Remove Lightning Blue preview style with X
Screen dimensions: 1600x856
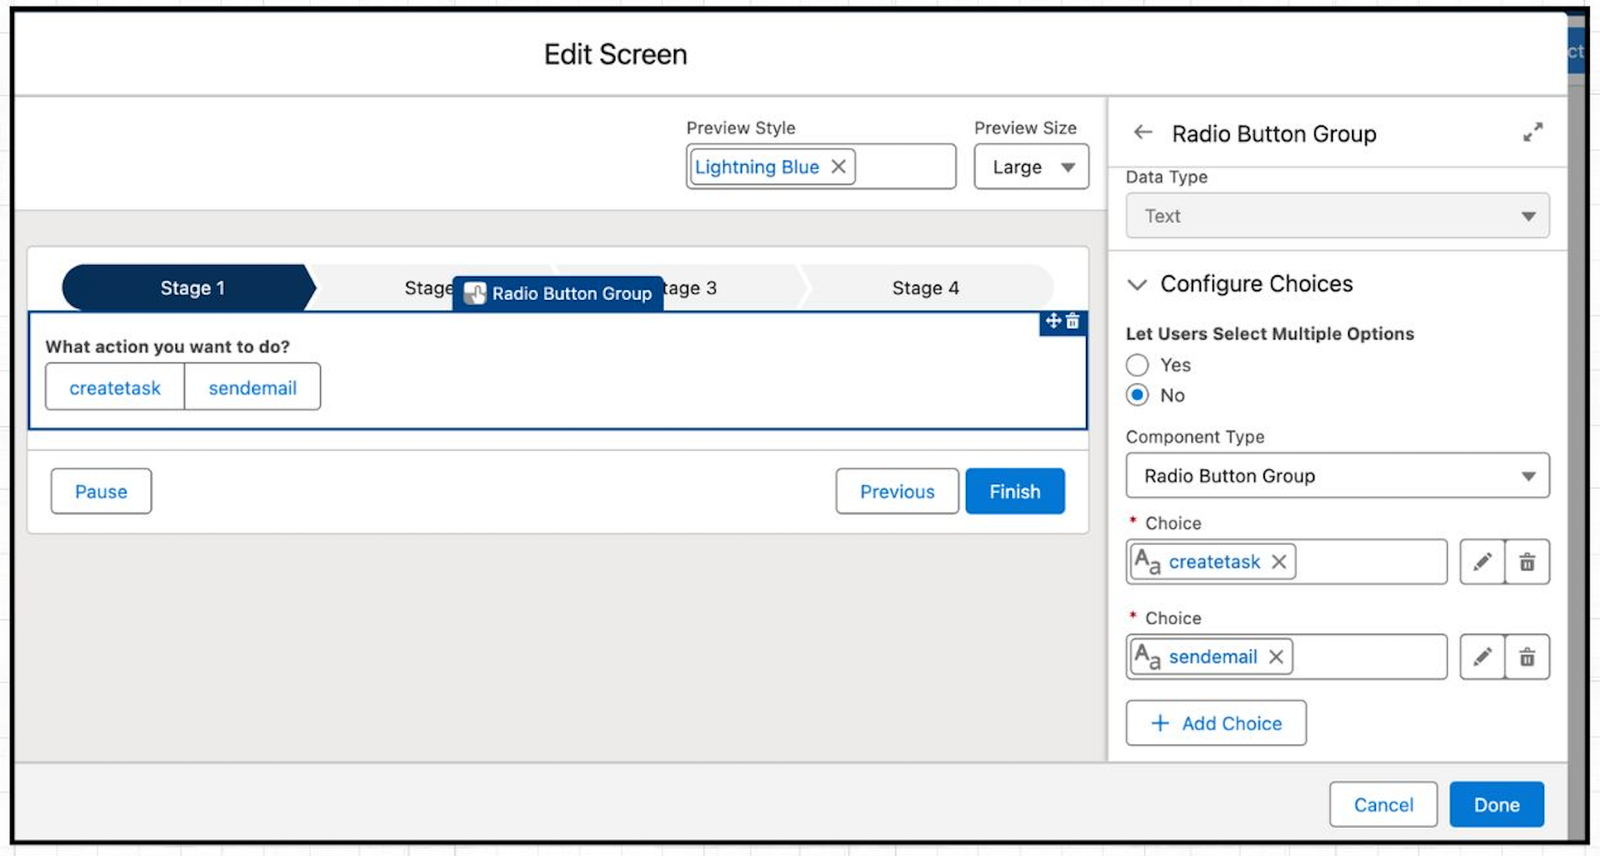click(x=838, y=166)
